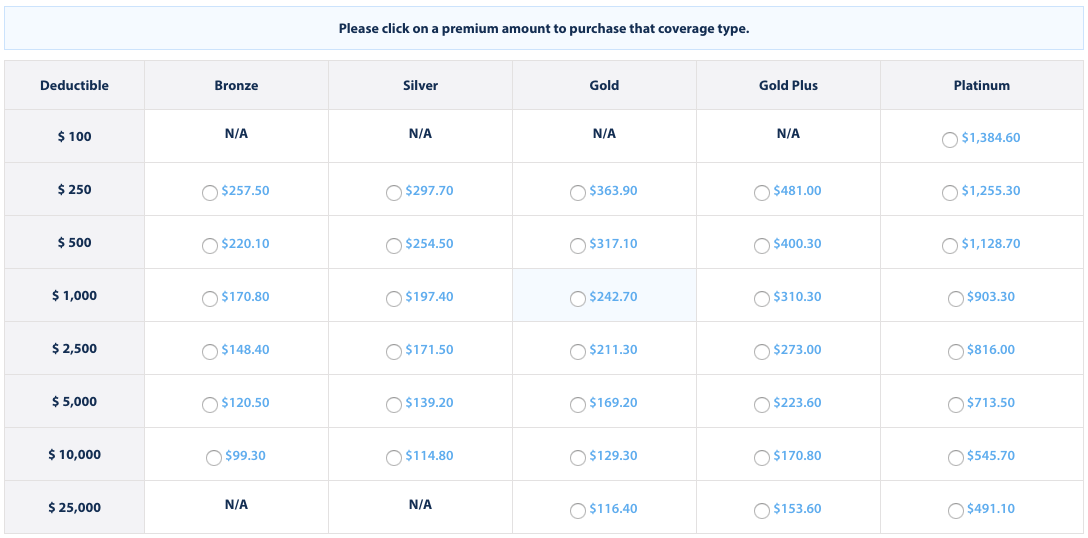Click the $491.10 Platinum premium link

click(991, 509)
